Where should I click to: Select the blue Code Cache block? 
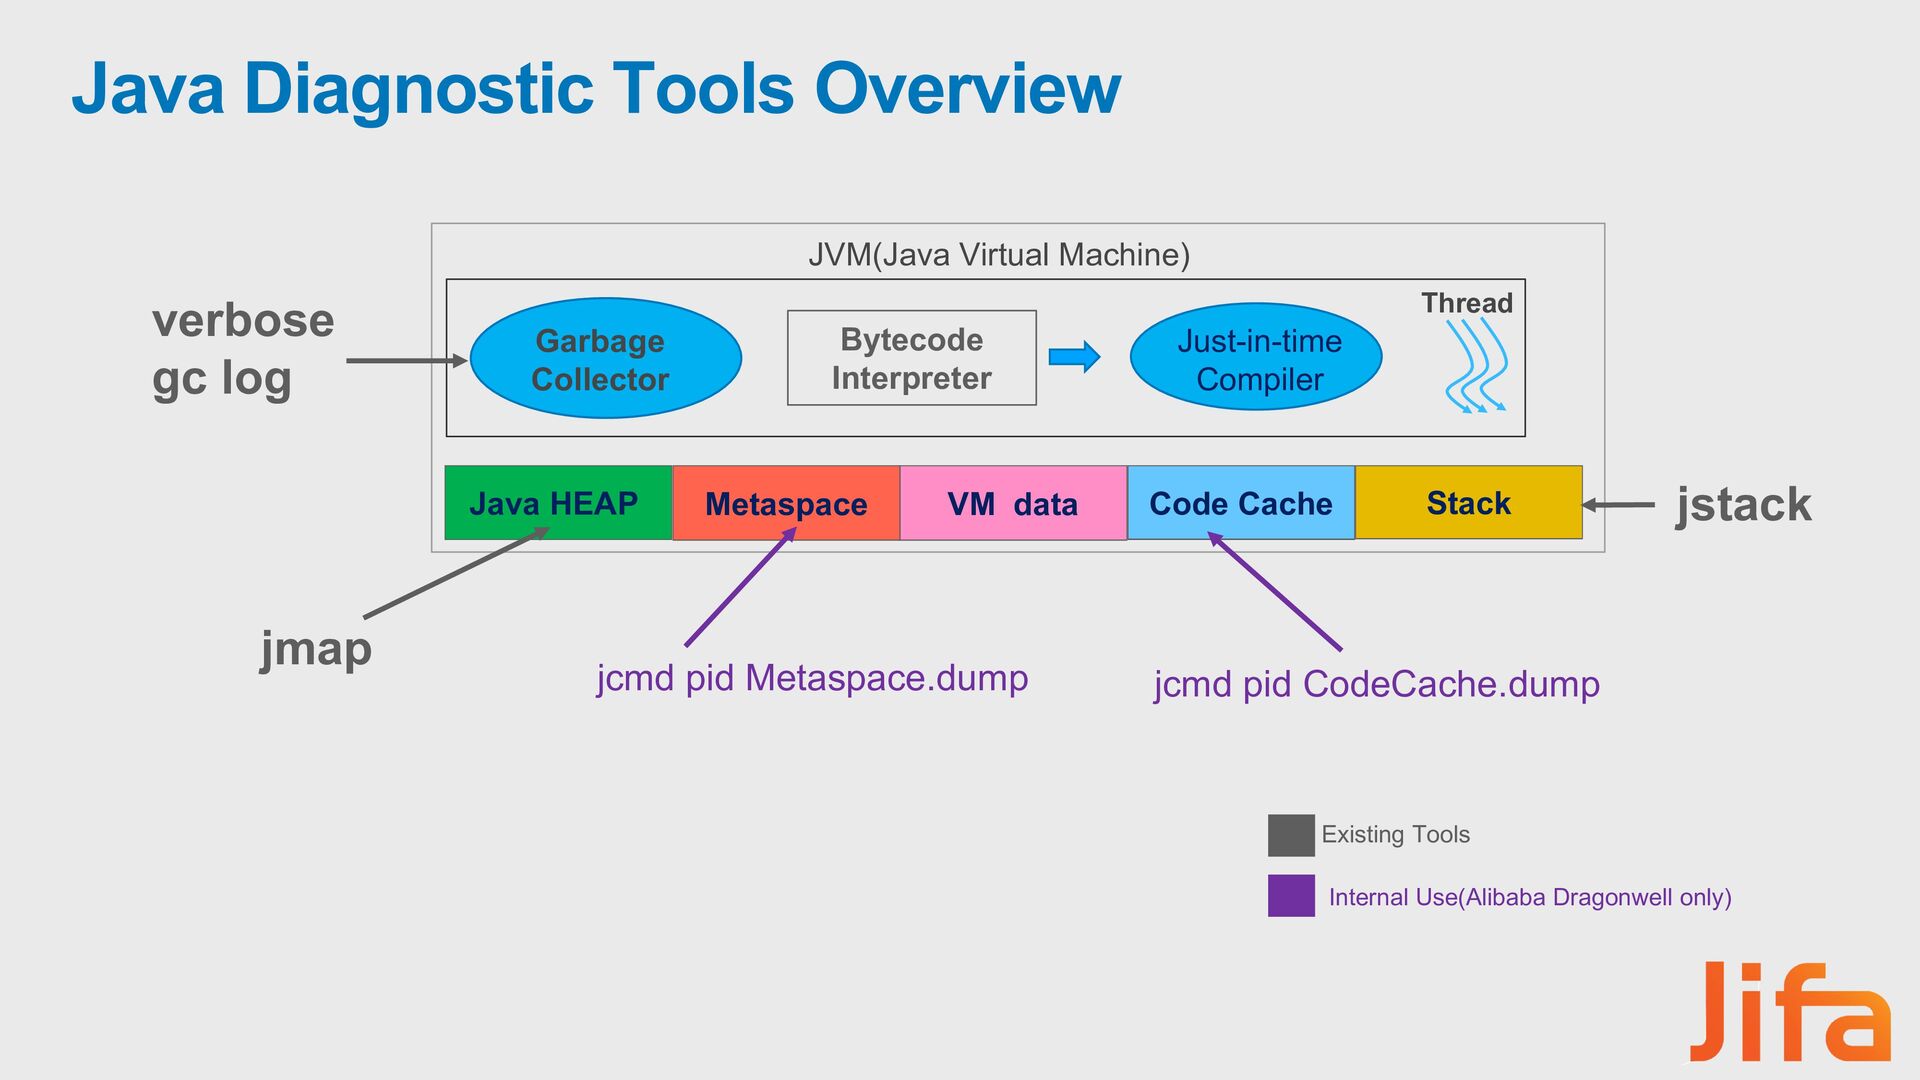[x=1240, y=503]
